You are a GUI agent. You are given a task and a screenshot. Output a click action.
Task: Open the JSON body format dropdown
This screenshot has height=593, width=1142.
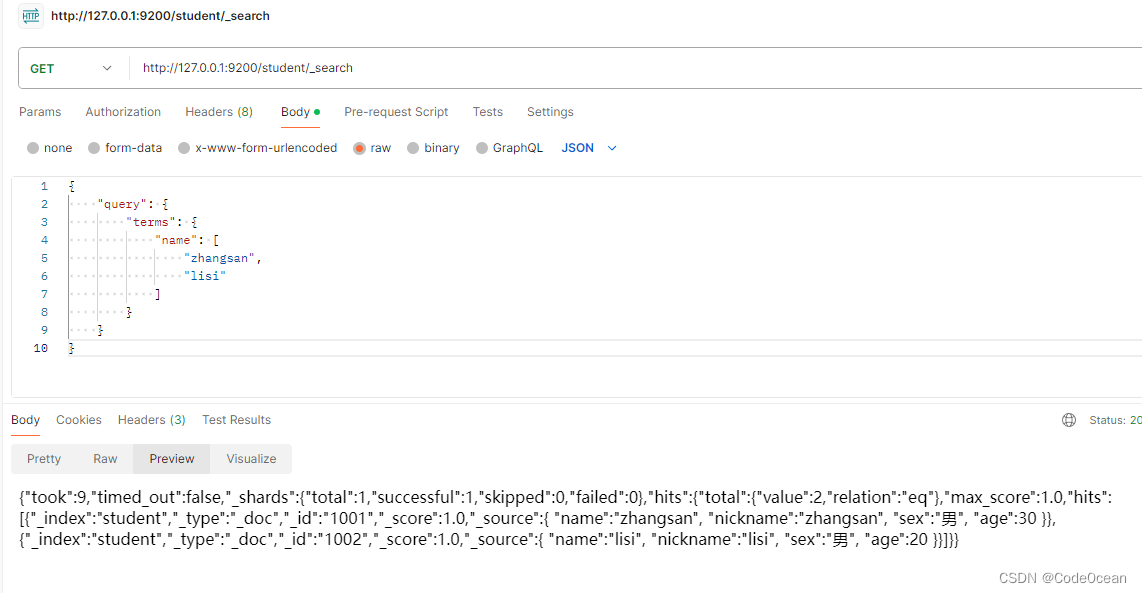pyautogui.click(x=589, y=148)
